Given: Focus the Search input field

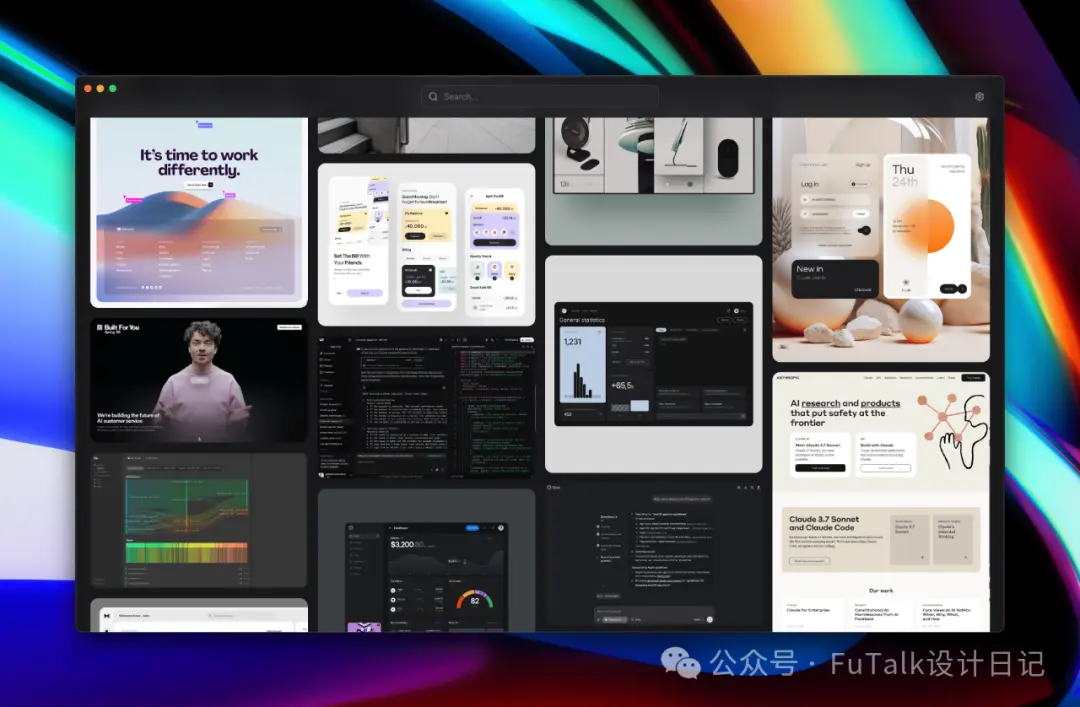Looking at the screenshot, I should (539, 96).
